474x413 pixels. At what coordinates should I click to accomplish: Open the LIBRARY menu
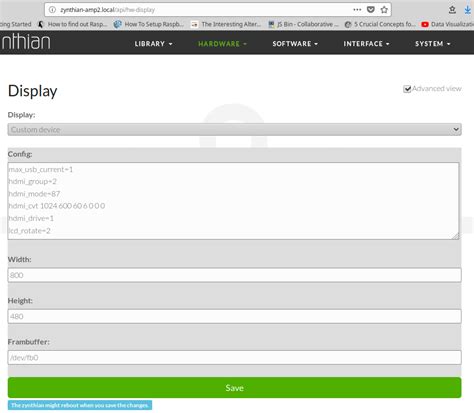(x=153, y=44)
